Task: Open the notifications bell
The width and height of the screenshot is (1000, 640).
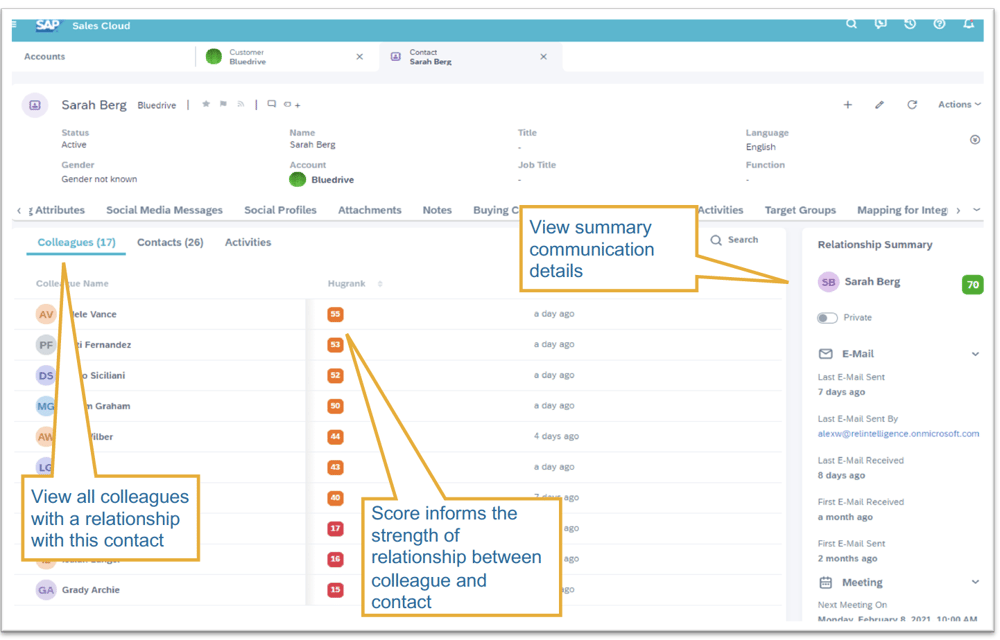Action: 969,24
